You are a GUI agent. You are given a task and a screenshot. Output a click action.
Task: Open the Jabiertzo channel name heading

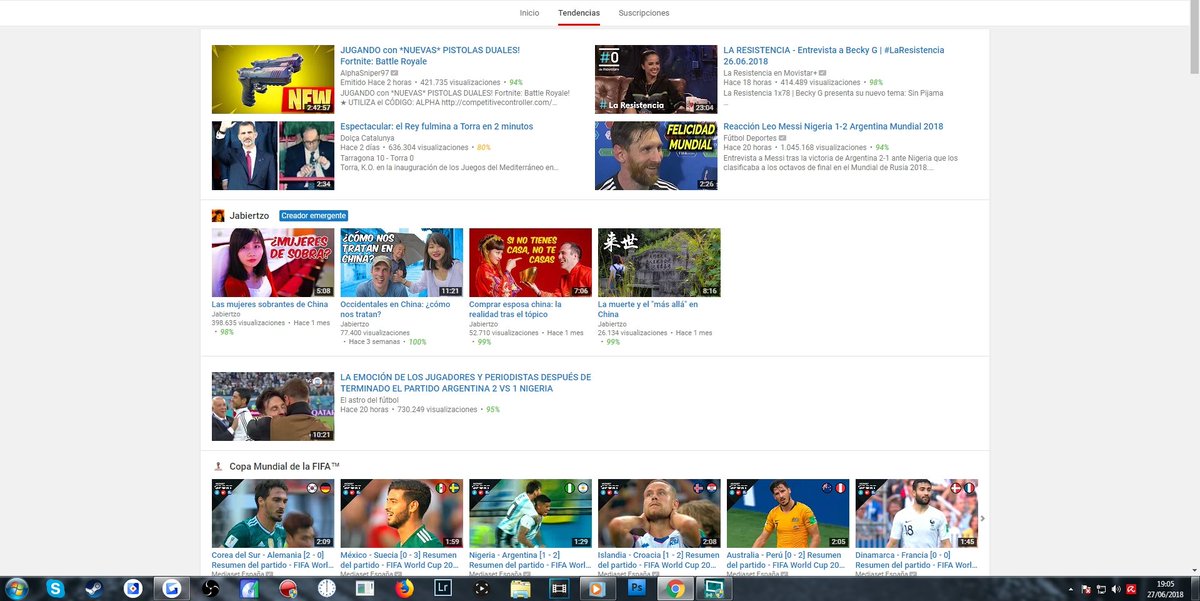click(249, 215)
